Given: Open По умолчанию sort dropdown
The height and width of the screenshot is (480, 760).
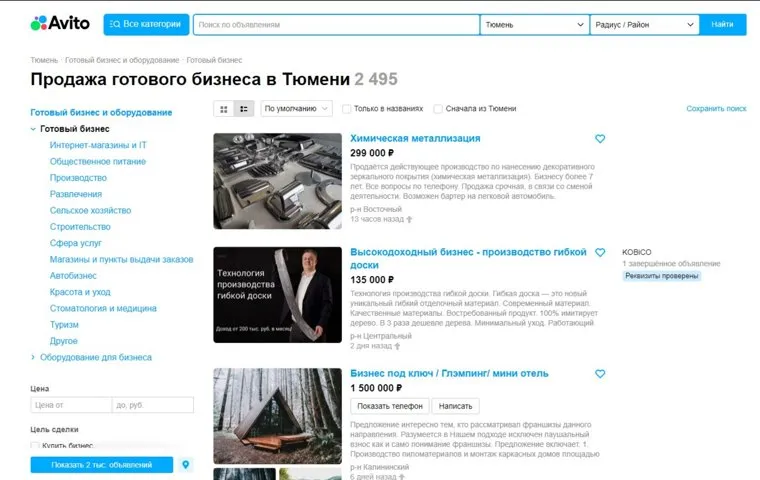Looking at the screenshot, I should pyautogui.click(x=297, y=109).
